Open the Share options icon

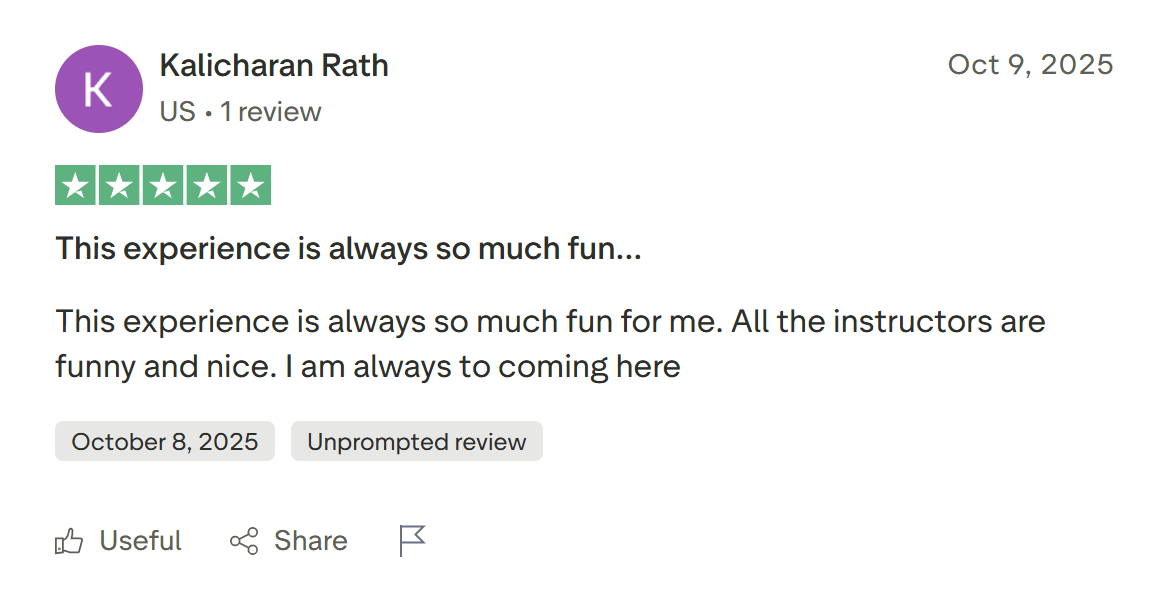243,540
